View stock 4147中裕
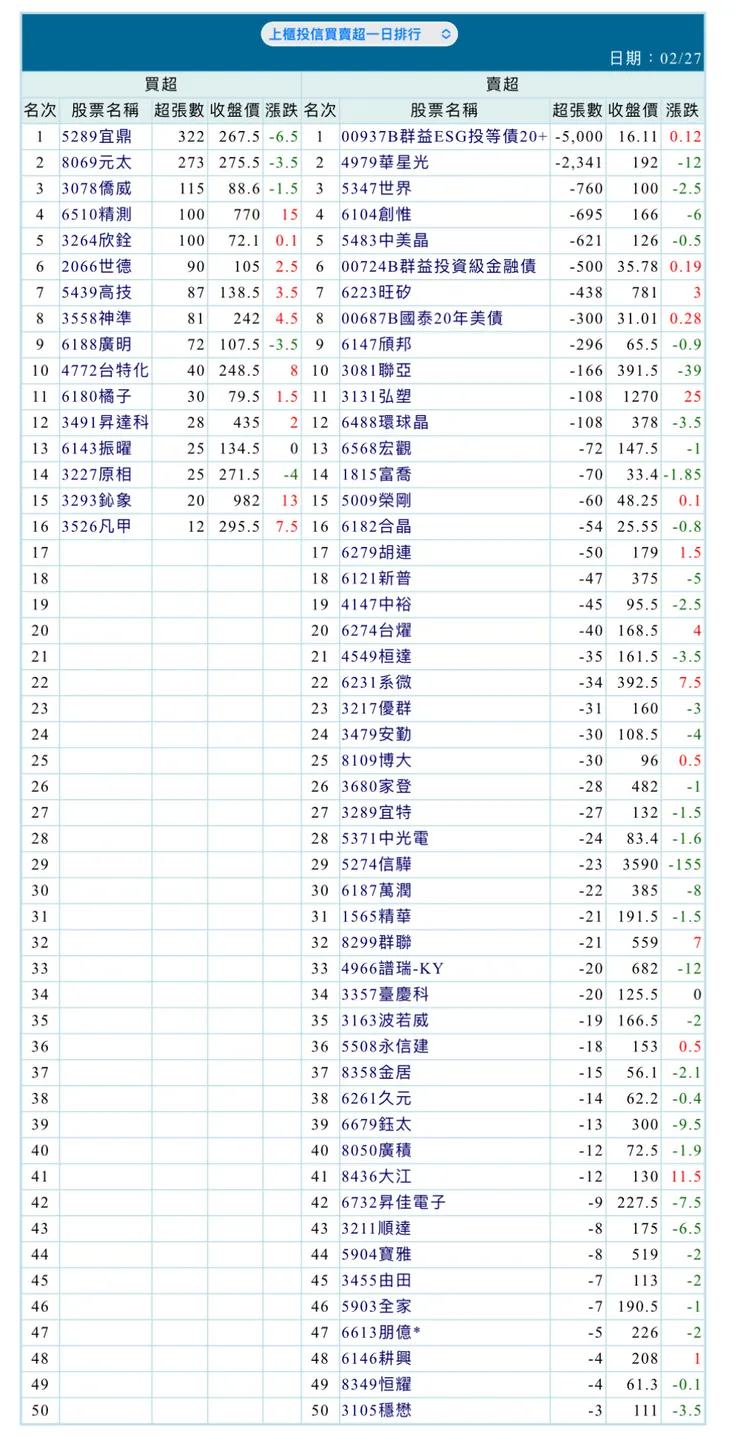This screenshot has height=1443, width=740. click(x=376, y=604)
